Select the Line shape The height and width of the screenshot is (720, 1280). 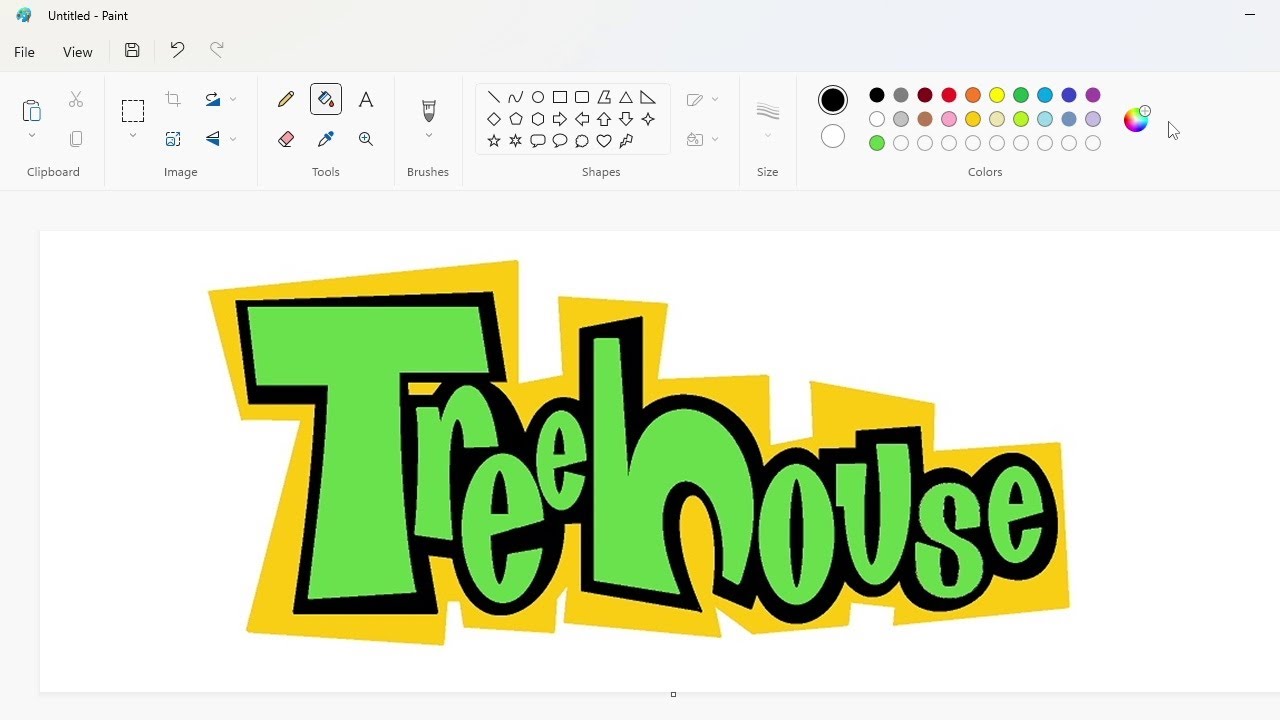pyautogui.click(x=494, y=97)
